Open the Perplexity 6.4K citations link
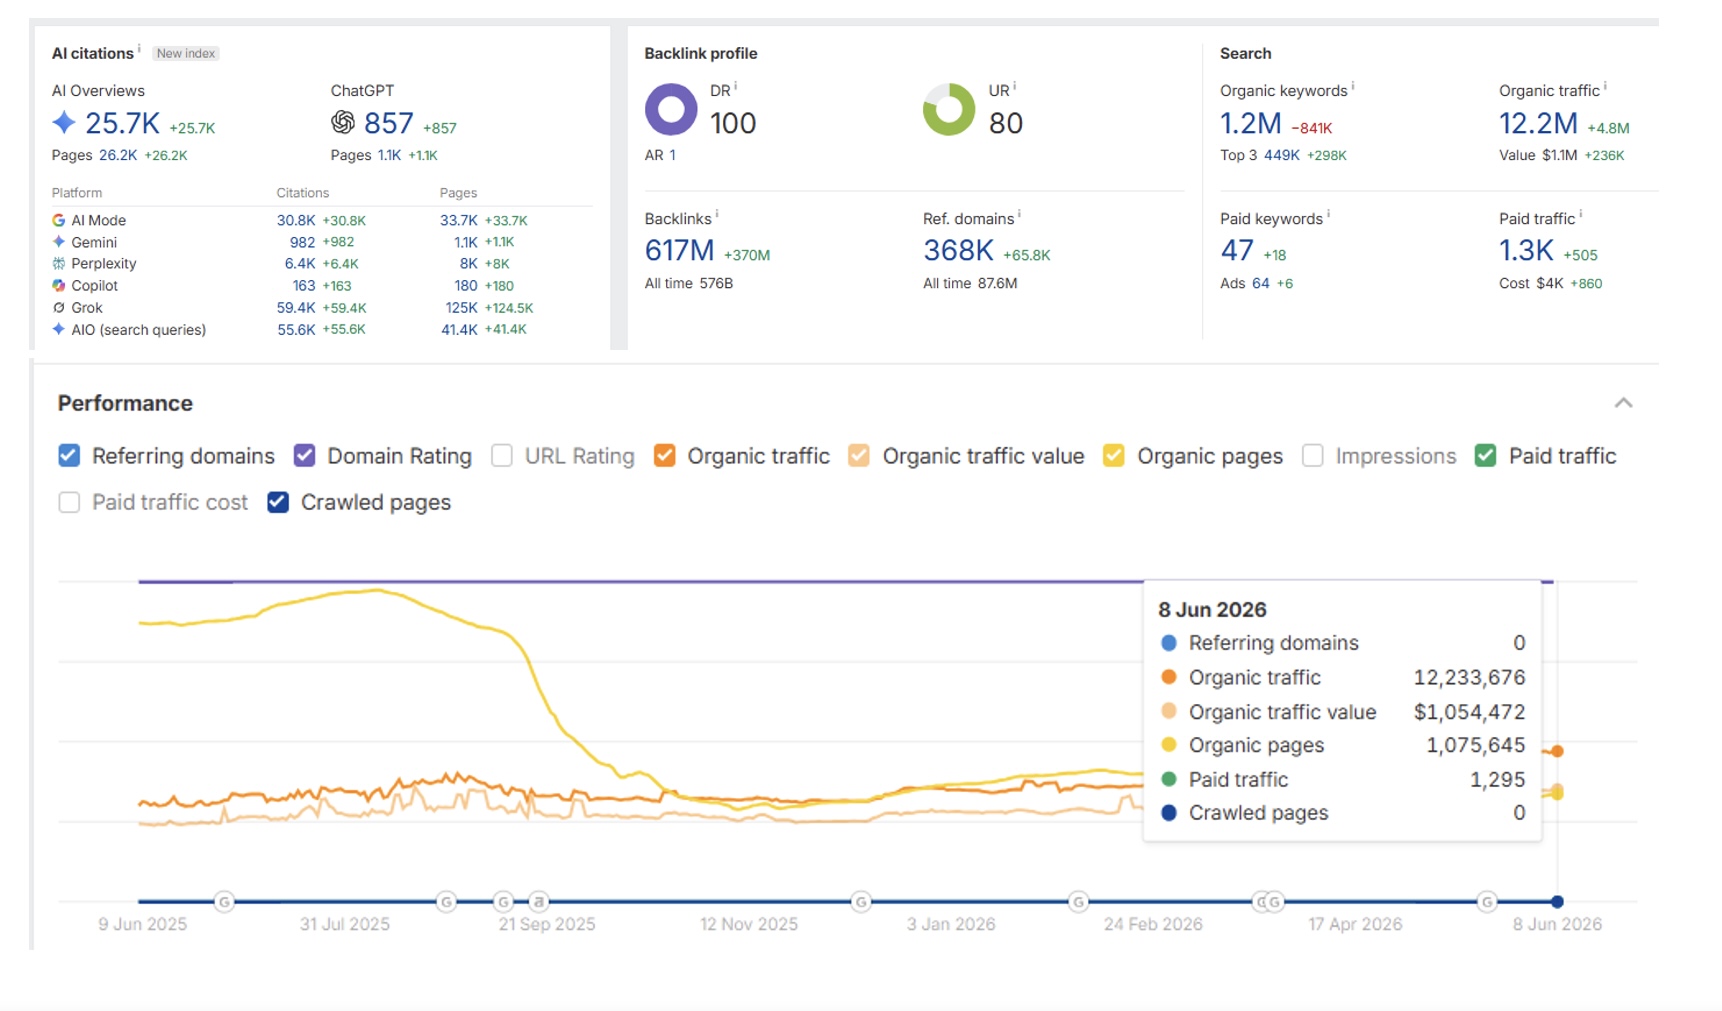1722x1011 pixels. pyautogui.click(x=300, y=264)
